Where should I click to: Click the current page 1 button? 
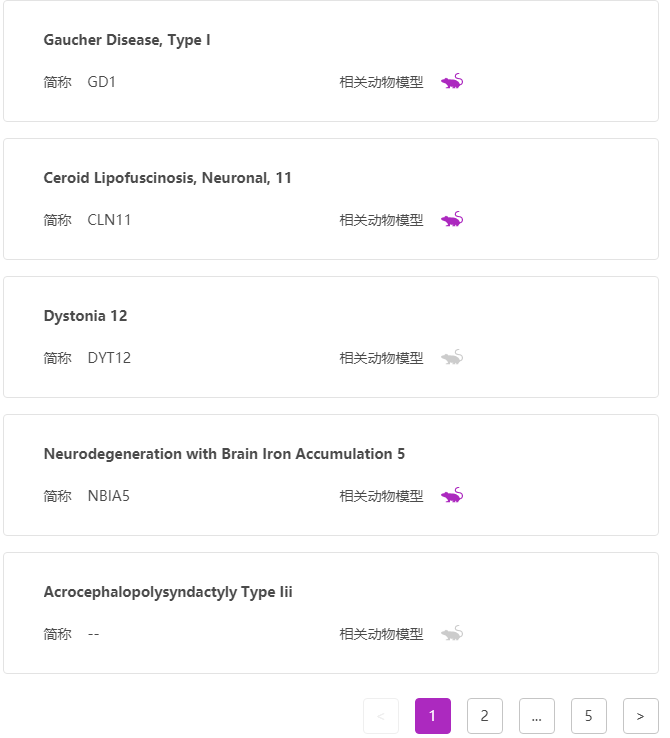tap(433, 716)
